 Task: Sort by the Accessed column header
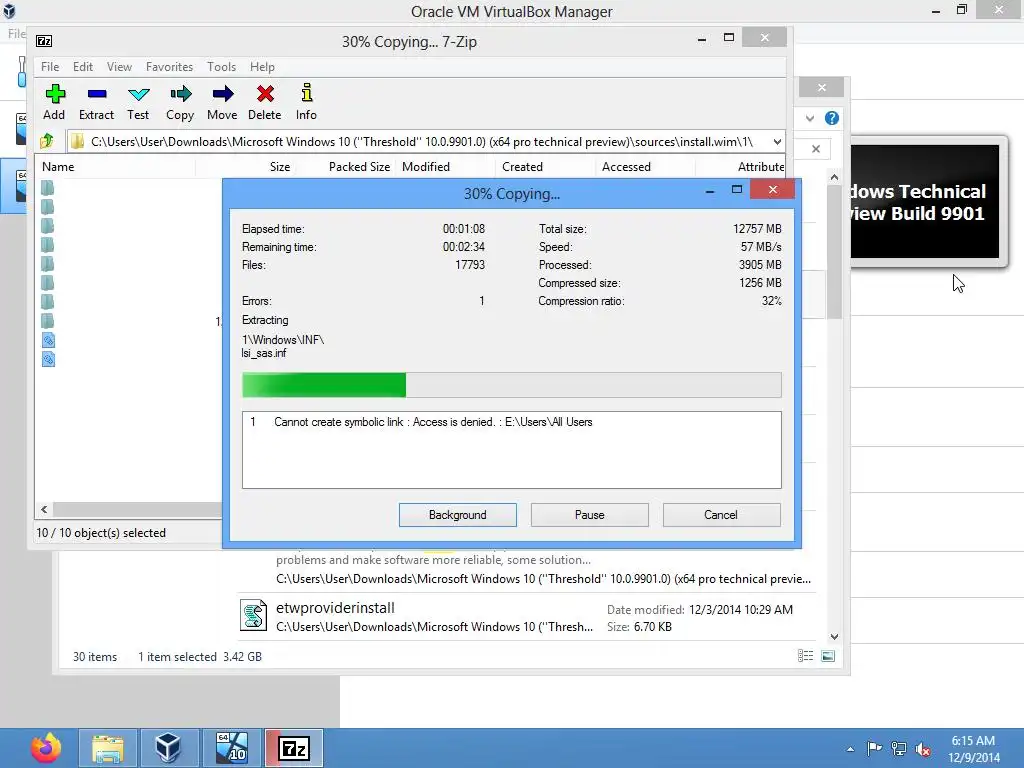coord(645,167)
